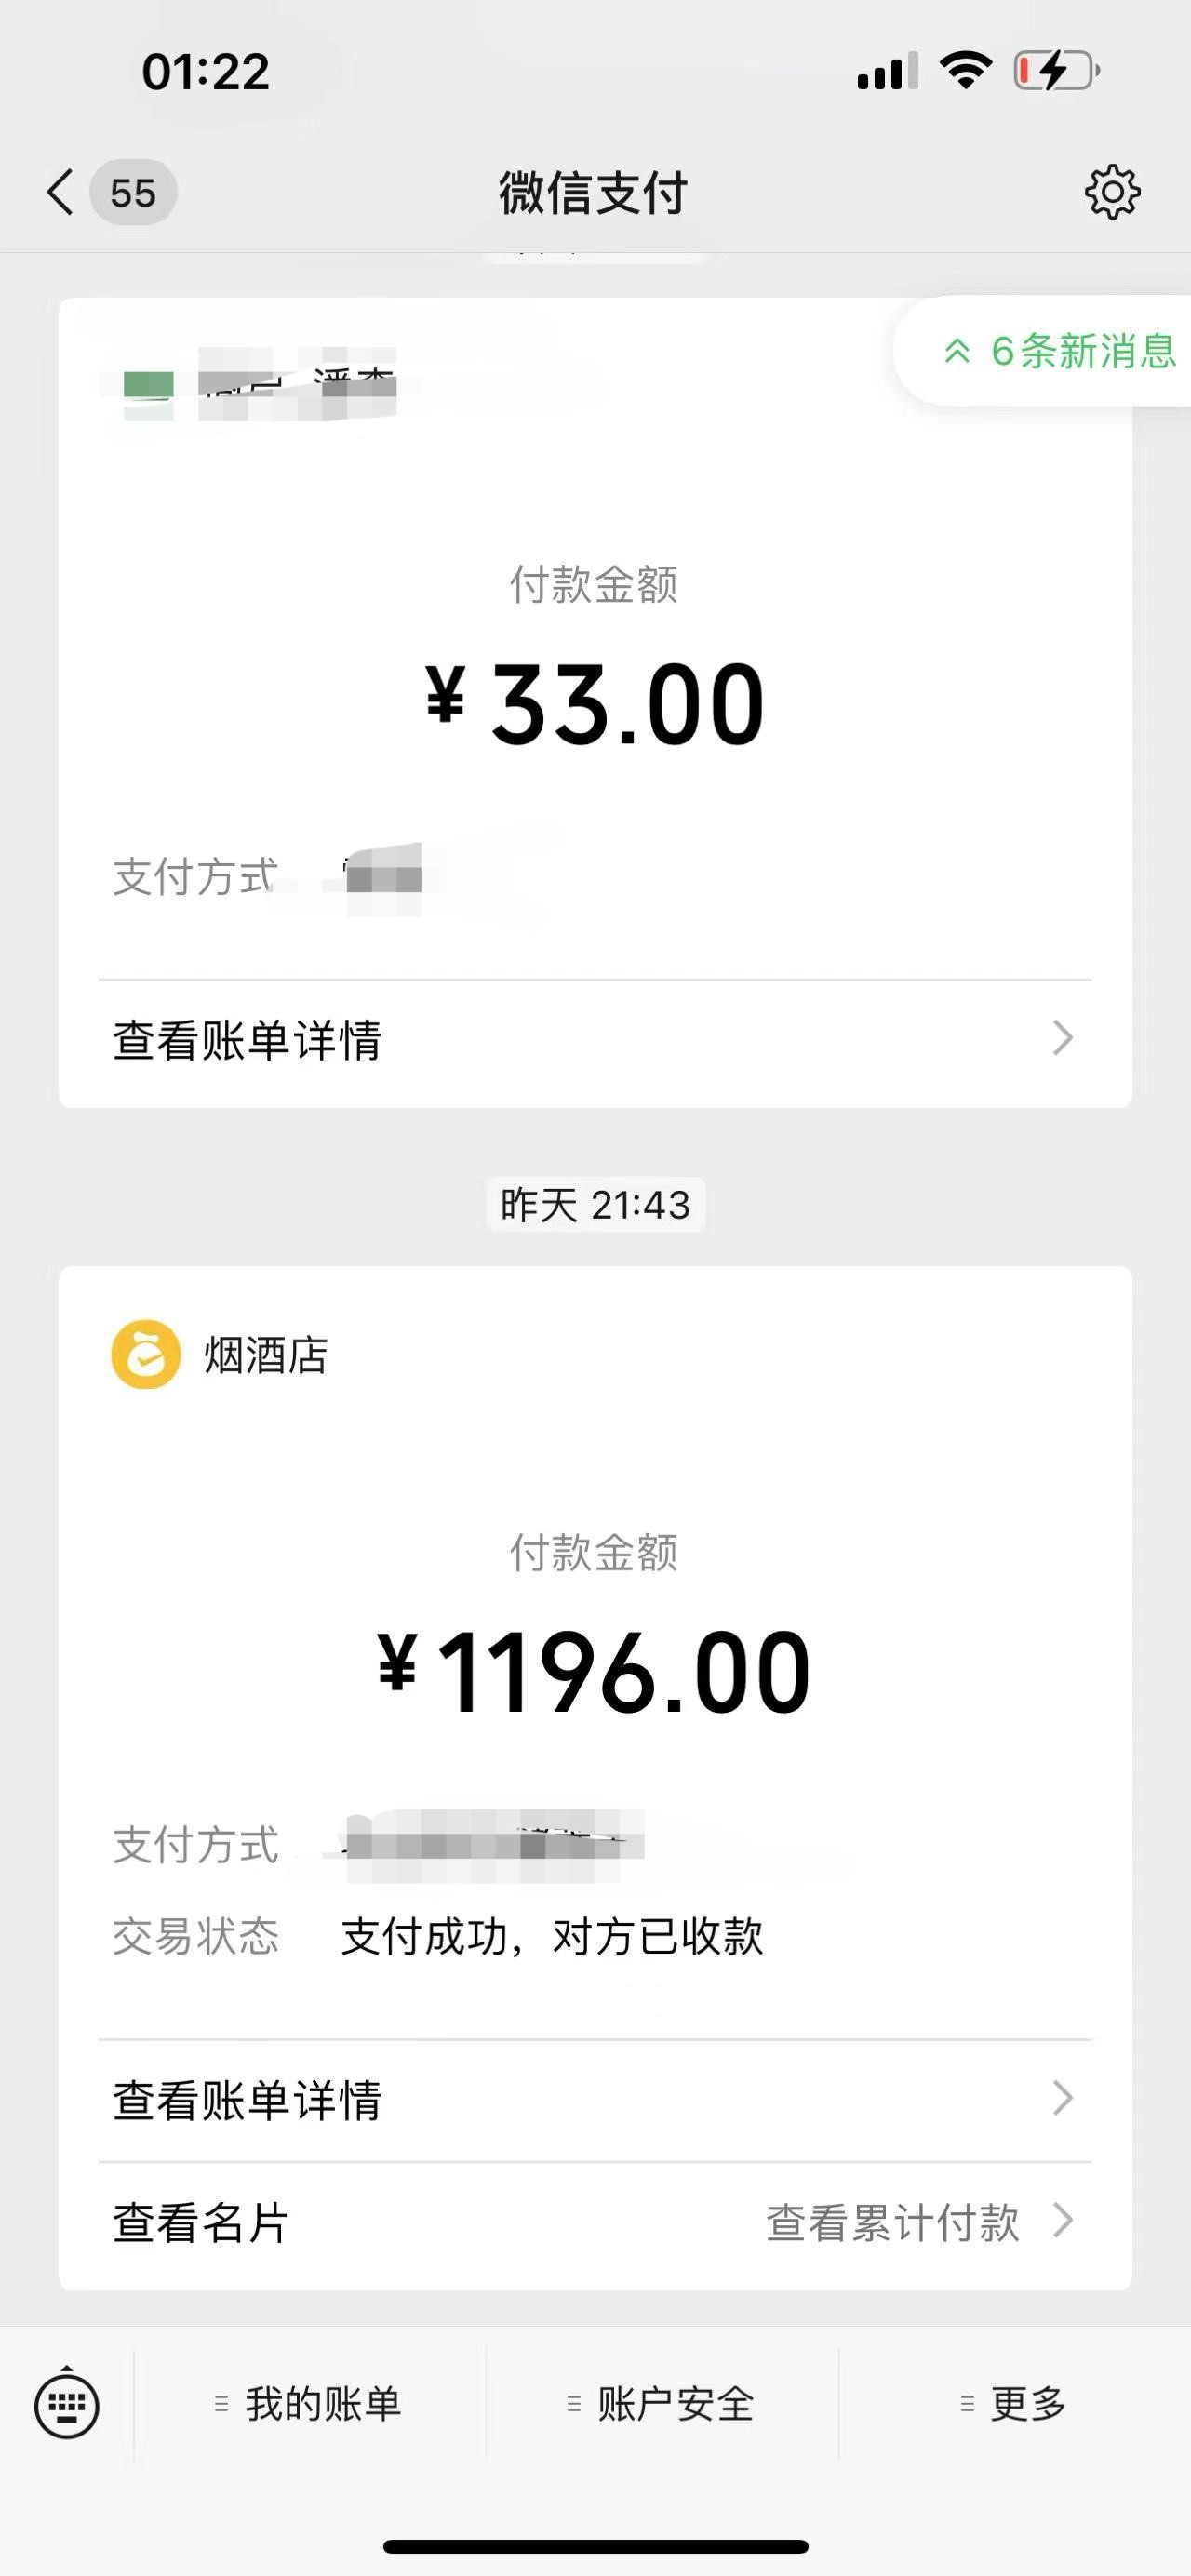Viewport: 1191px width, 2576px height.
Task: Tap the battery charging indicator
Action: [x=1056, y=71]
